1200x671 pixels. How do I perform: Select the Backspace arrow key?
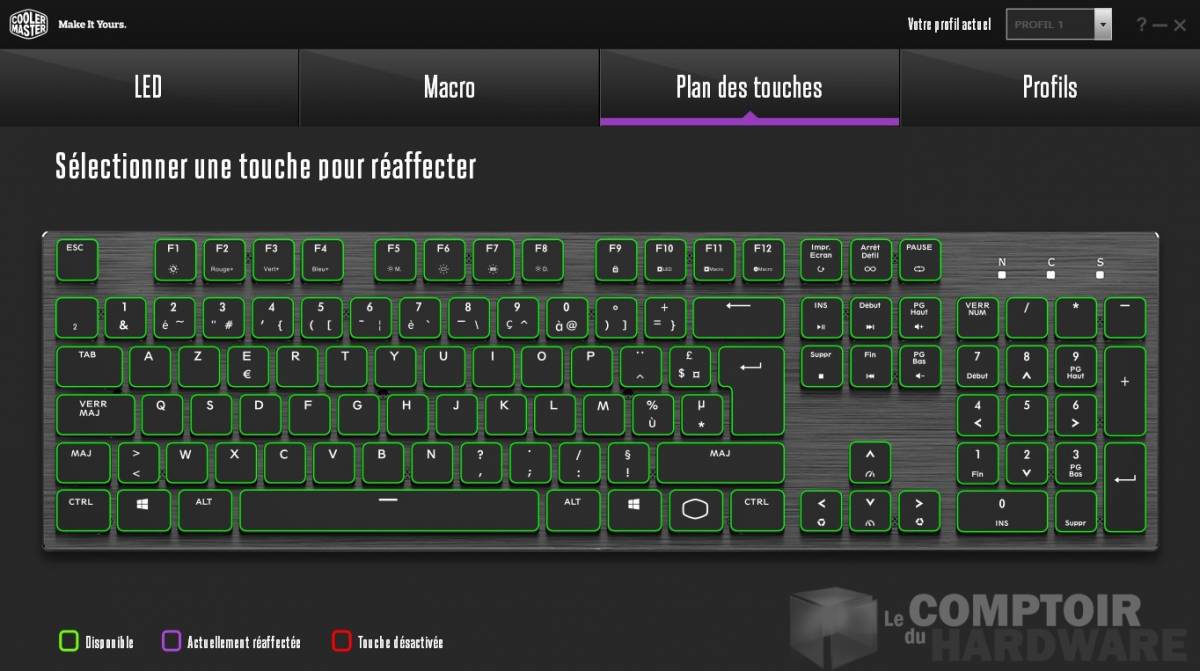click(739, 318)
